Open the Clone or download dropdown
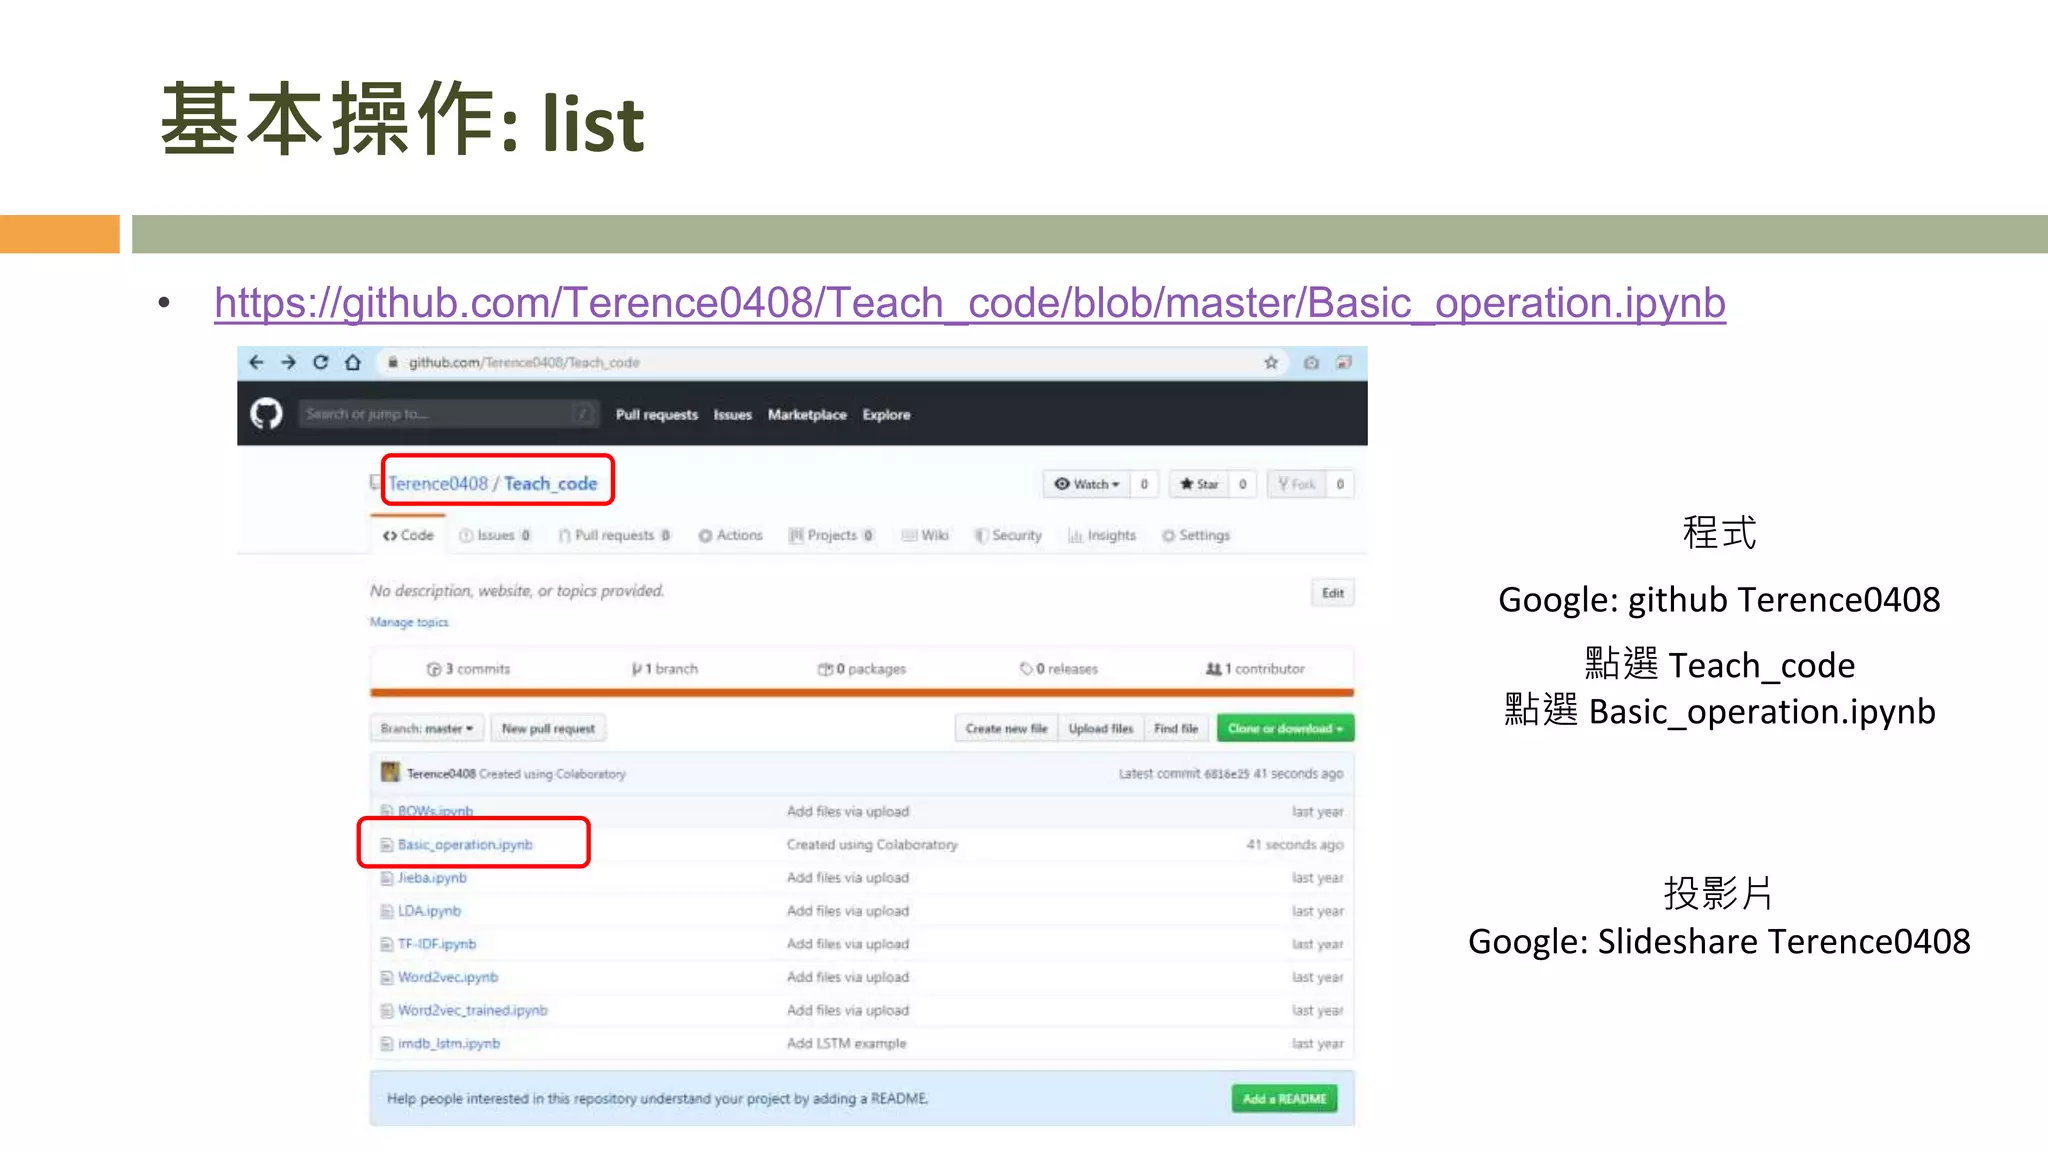 (1285, 728)
